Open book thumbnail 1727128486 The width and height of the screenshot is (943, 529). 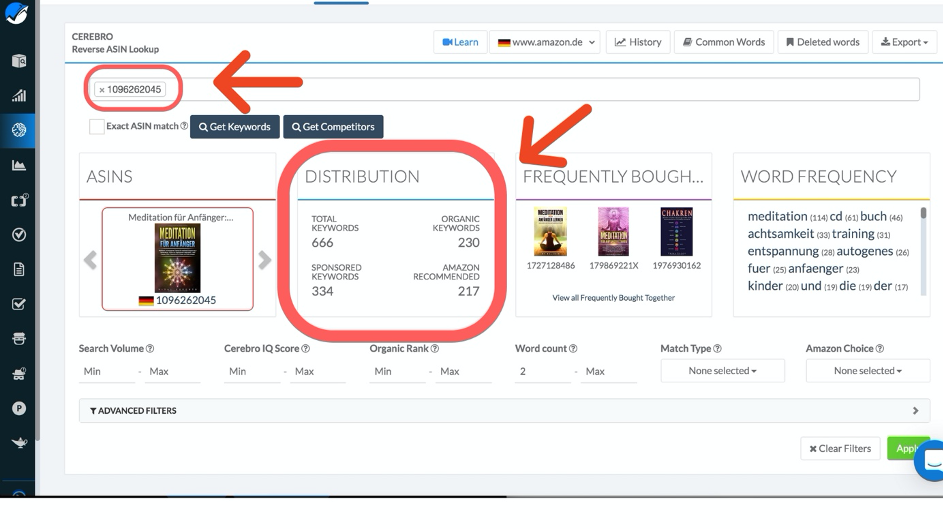(550, 232)
